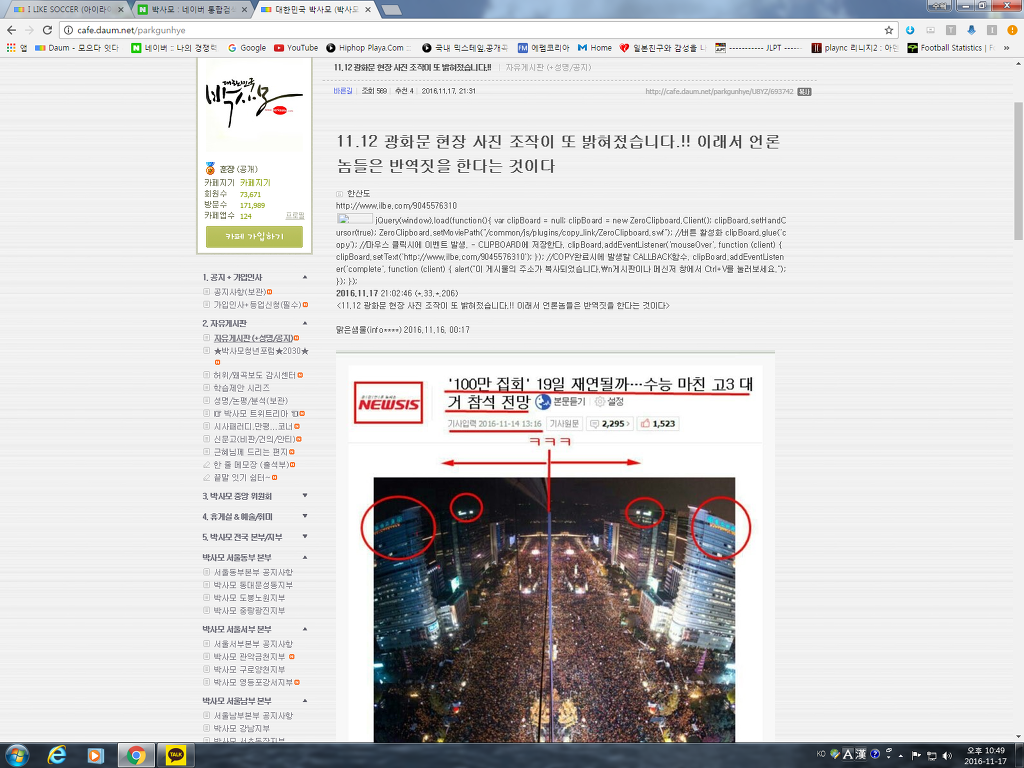Open the Google bookmark

tap(247, 48)
